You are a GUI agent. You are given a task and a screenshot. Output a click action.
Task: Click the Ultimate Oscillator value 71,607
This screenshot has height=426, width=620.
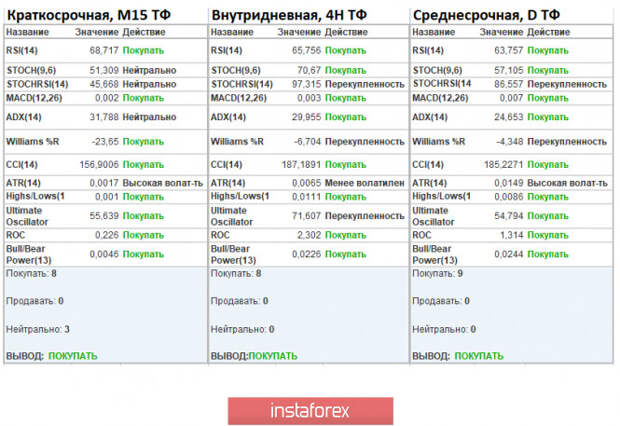[306, 216]
